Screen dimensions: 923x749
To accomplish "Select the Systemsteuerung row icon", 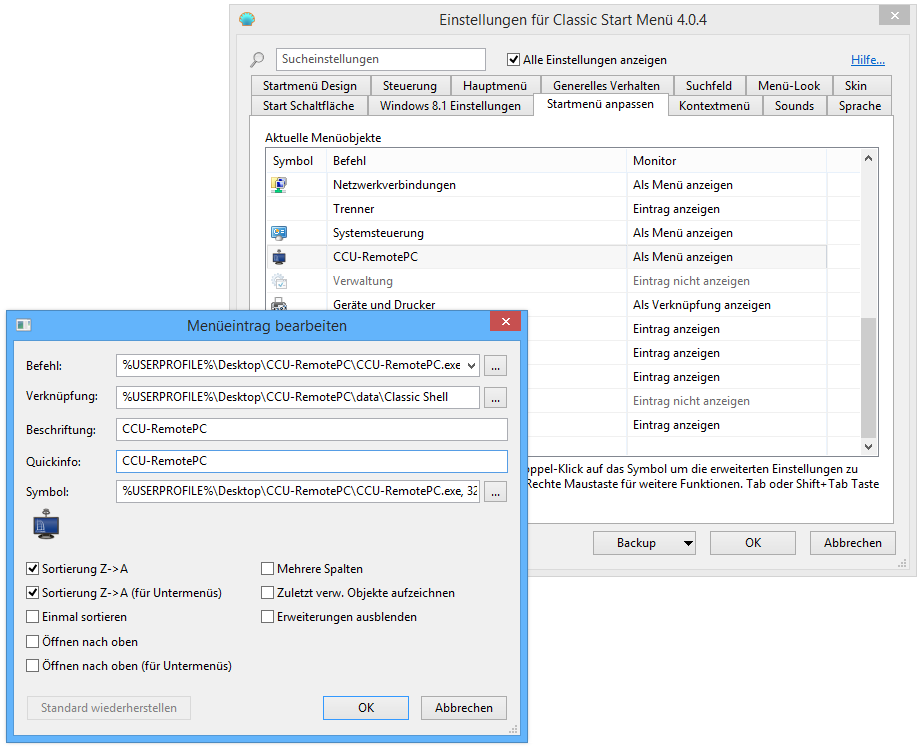I will point(279,233).
